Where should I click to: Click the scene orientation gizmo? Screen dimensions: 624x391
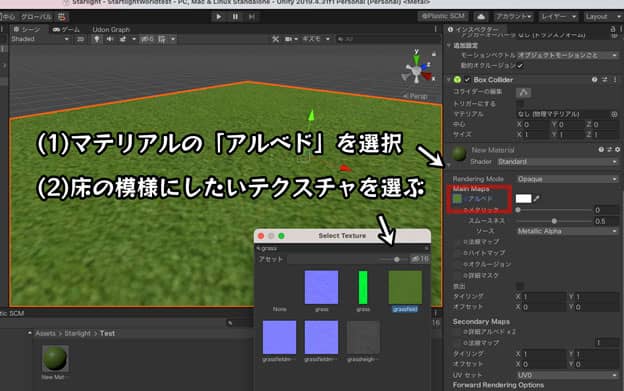coord(418,68)
